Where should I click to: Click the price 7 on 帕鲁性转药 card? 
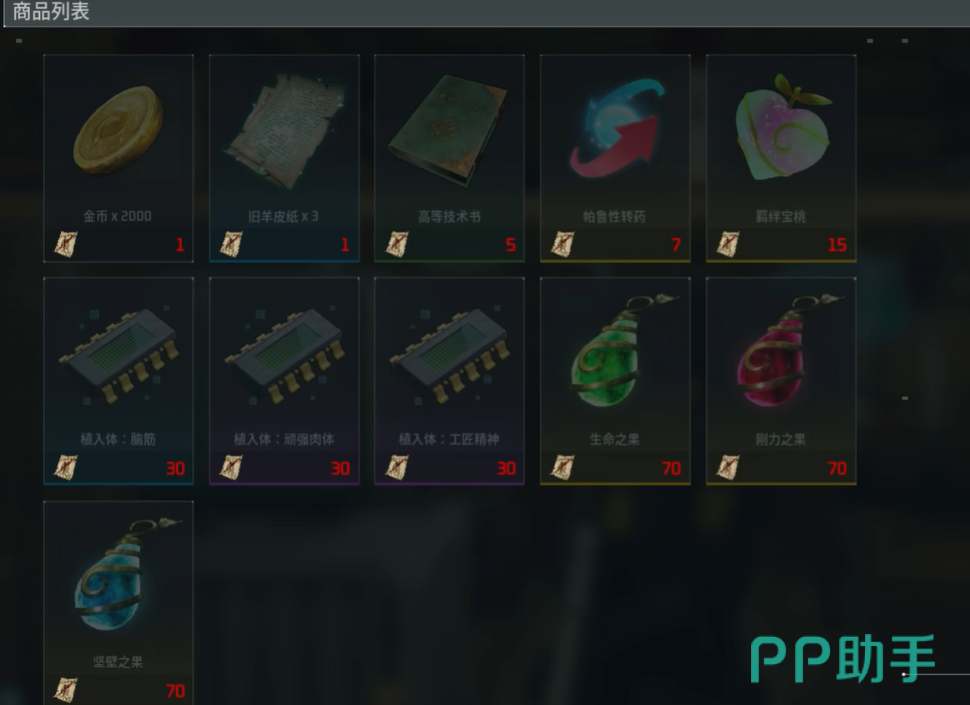click(676, 245)
